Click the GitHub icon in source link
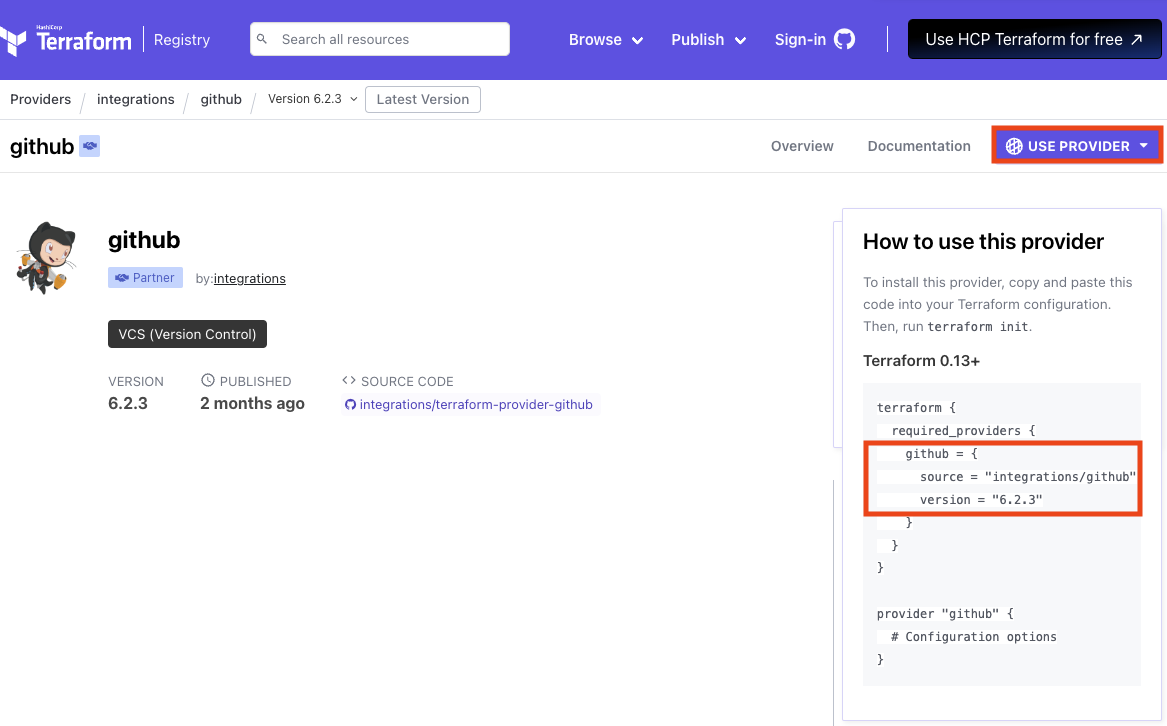 pyautogui.click(x=350, y=404)
